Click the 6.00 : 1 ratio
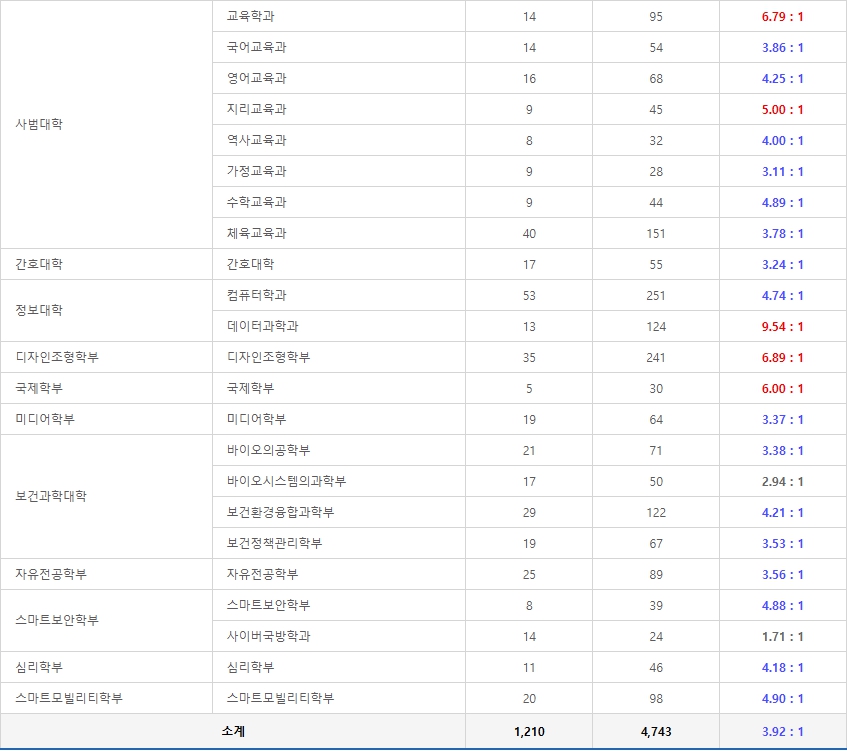847x751 pixels. coord(782,388)
